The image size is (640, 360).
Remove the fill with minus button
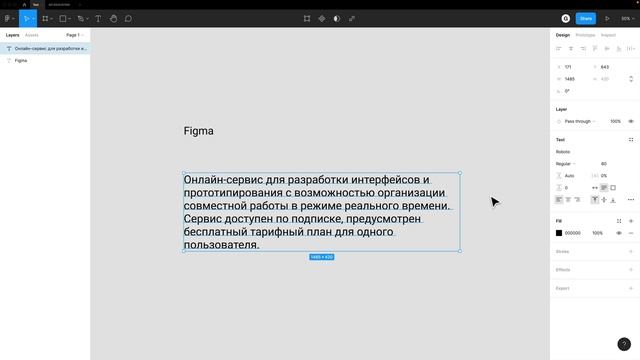[631, 233]
